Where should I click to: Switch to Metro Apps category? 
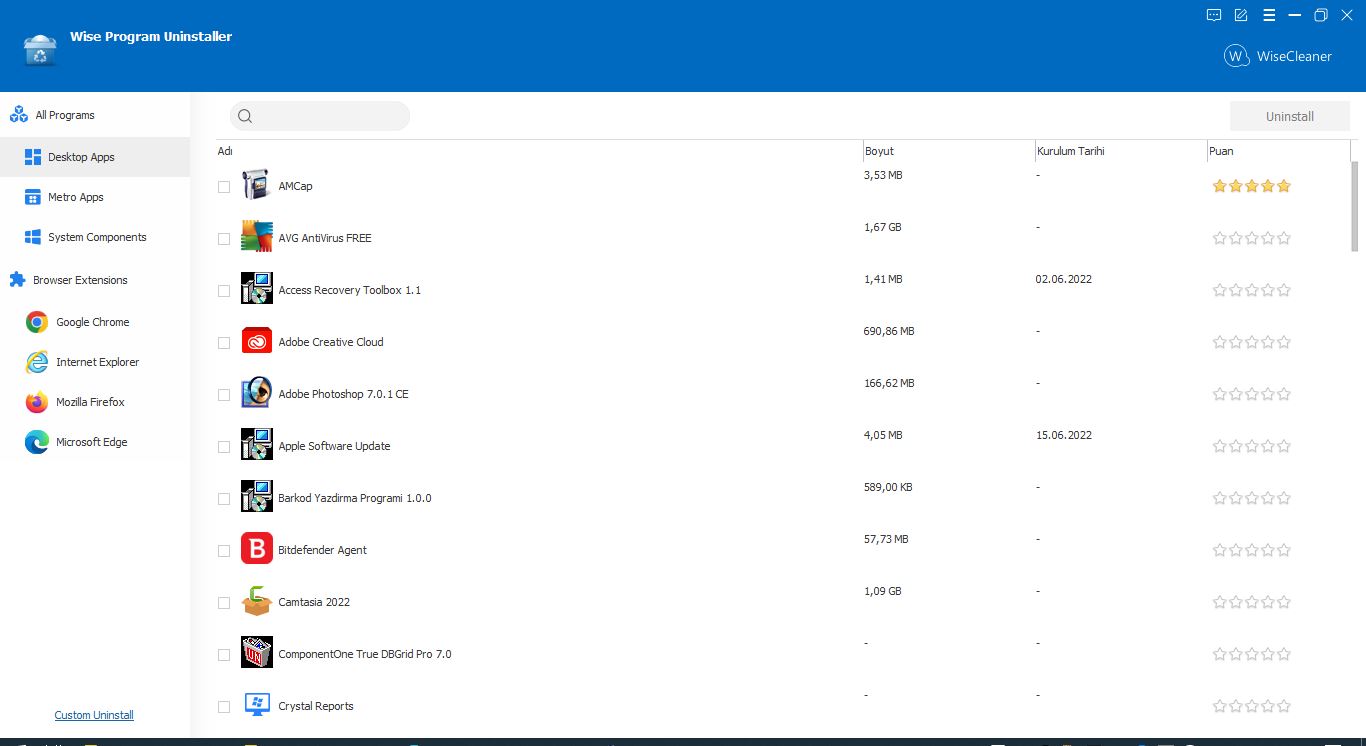tap(95, 197)
